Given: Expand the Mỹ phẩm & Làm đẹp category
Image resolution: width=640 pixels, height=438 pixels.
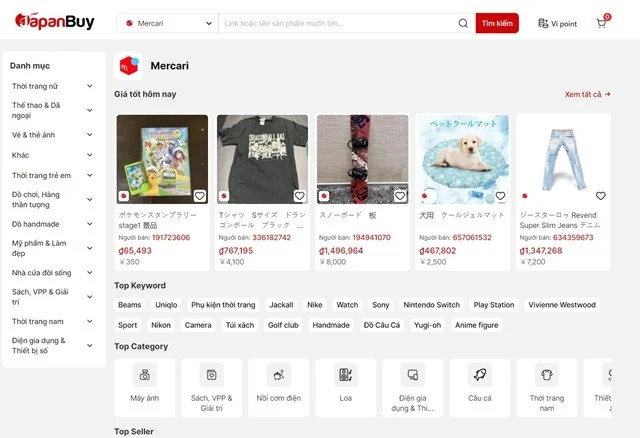Looking at the screenshot, I should tap(90, 248).
